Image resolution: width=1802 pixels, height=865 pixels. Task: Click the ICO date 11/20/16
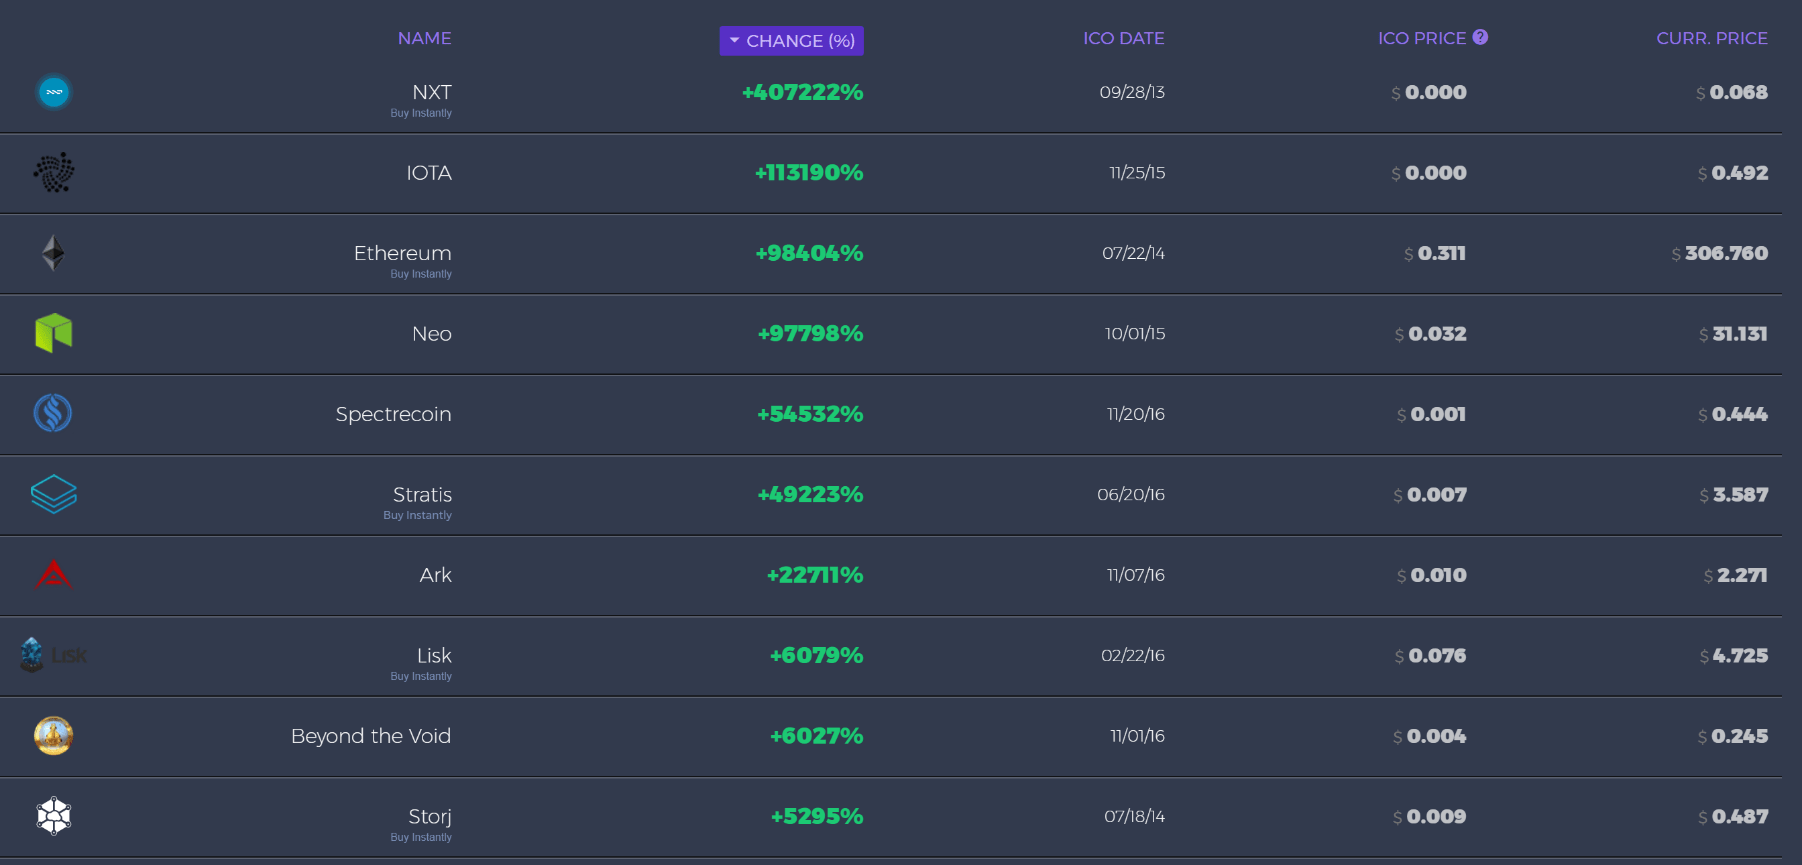[1136, 414]
